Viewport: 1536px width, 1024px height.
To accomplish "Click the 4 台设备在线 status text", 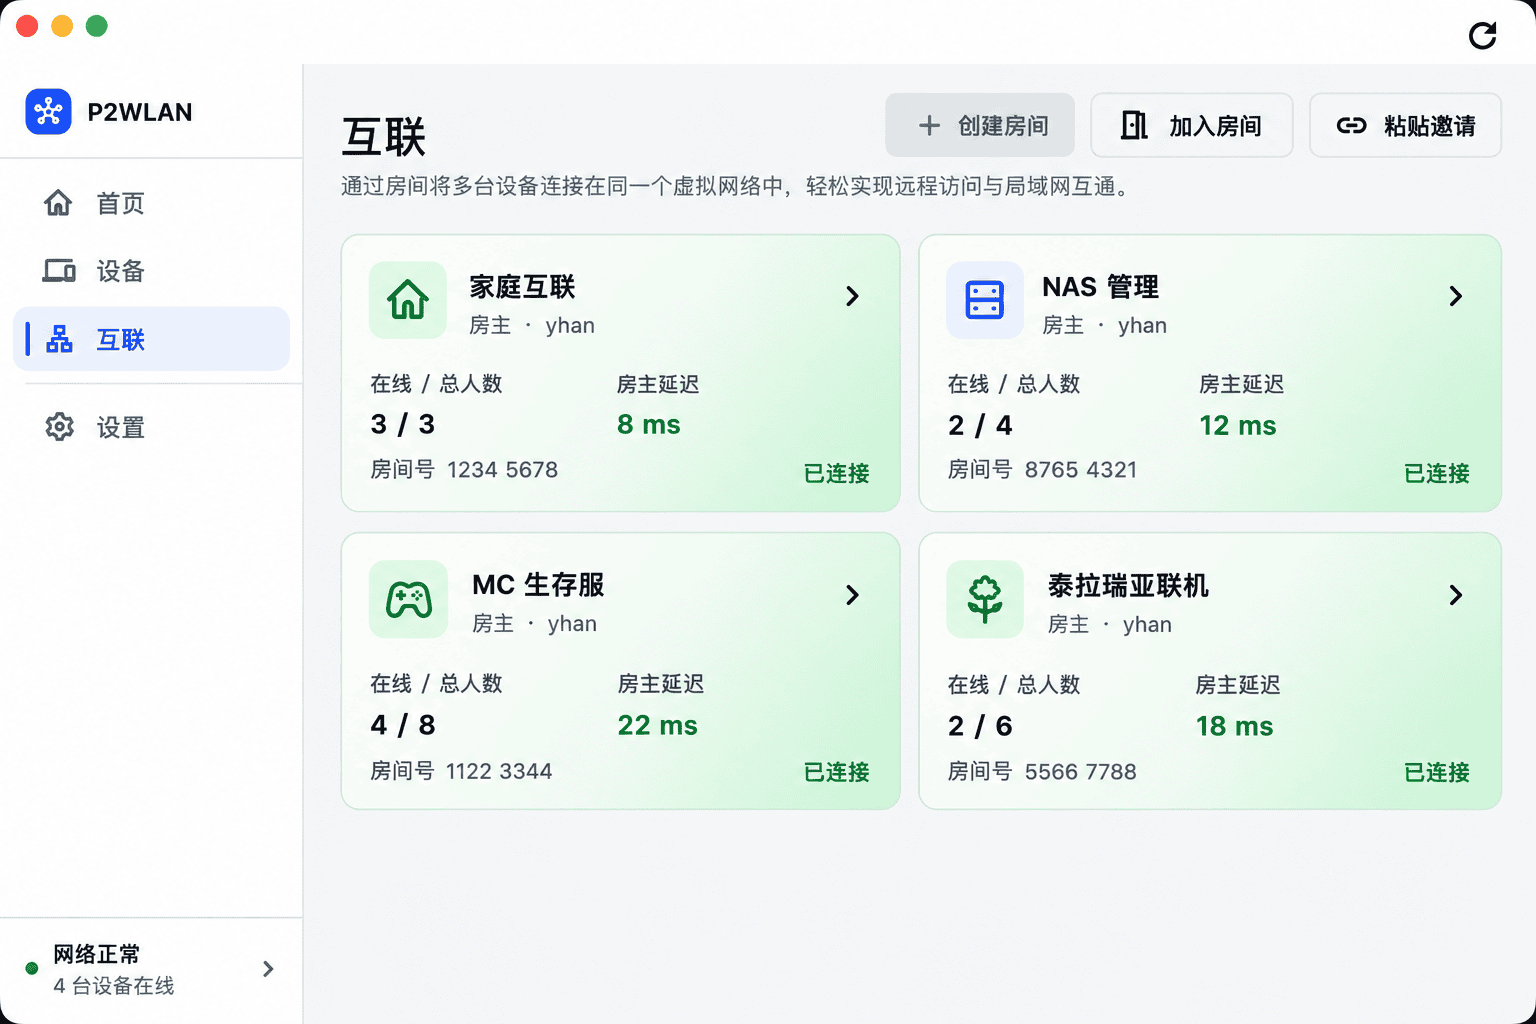I will click(x=114, y=985).
